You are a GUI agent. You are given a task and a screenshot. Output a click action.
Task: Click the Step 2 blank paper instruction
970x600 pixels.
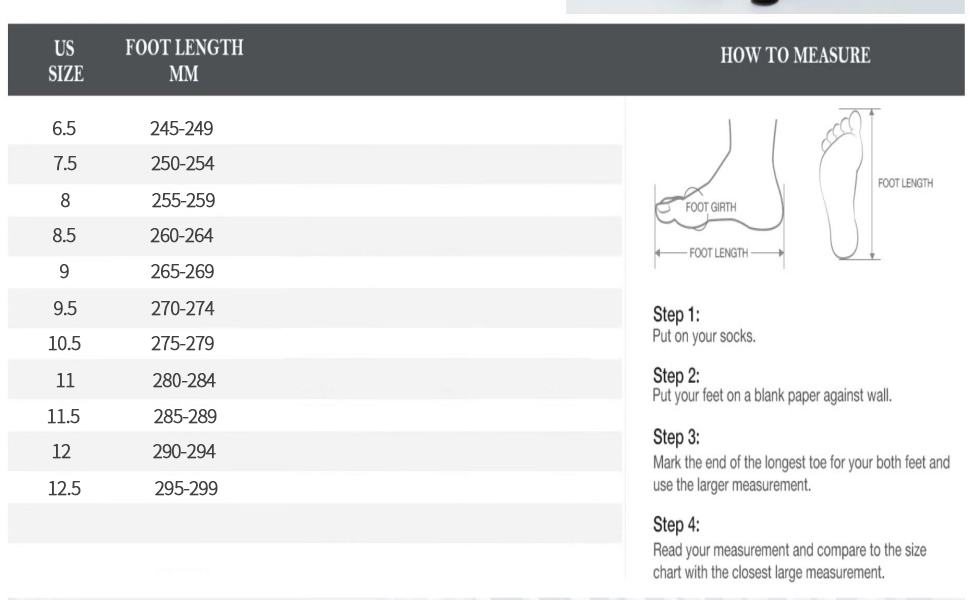pos(772,396)
